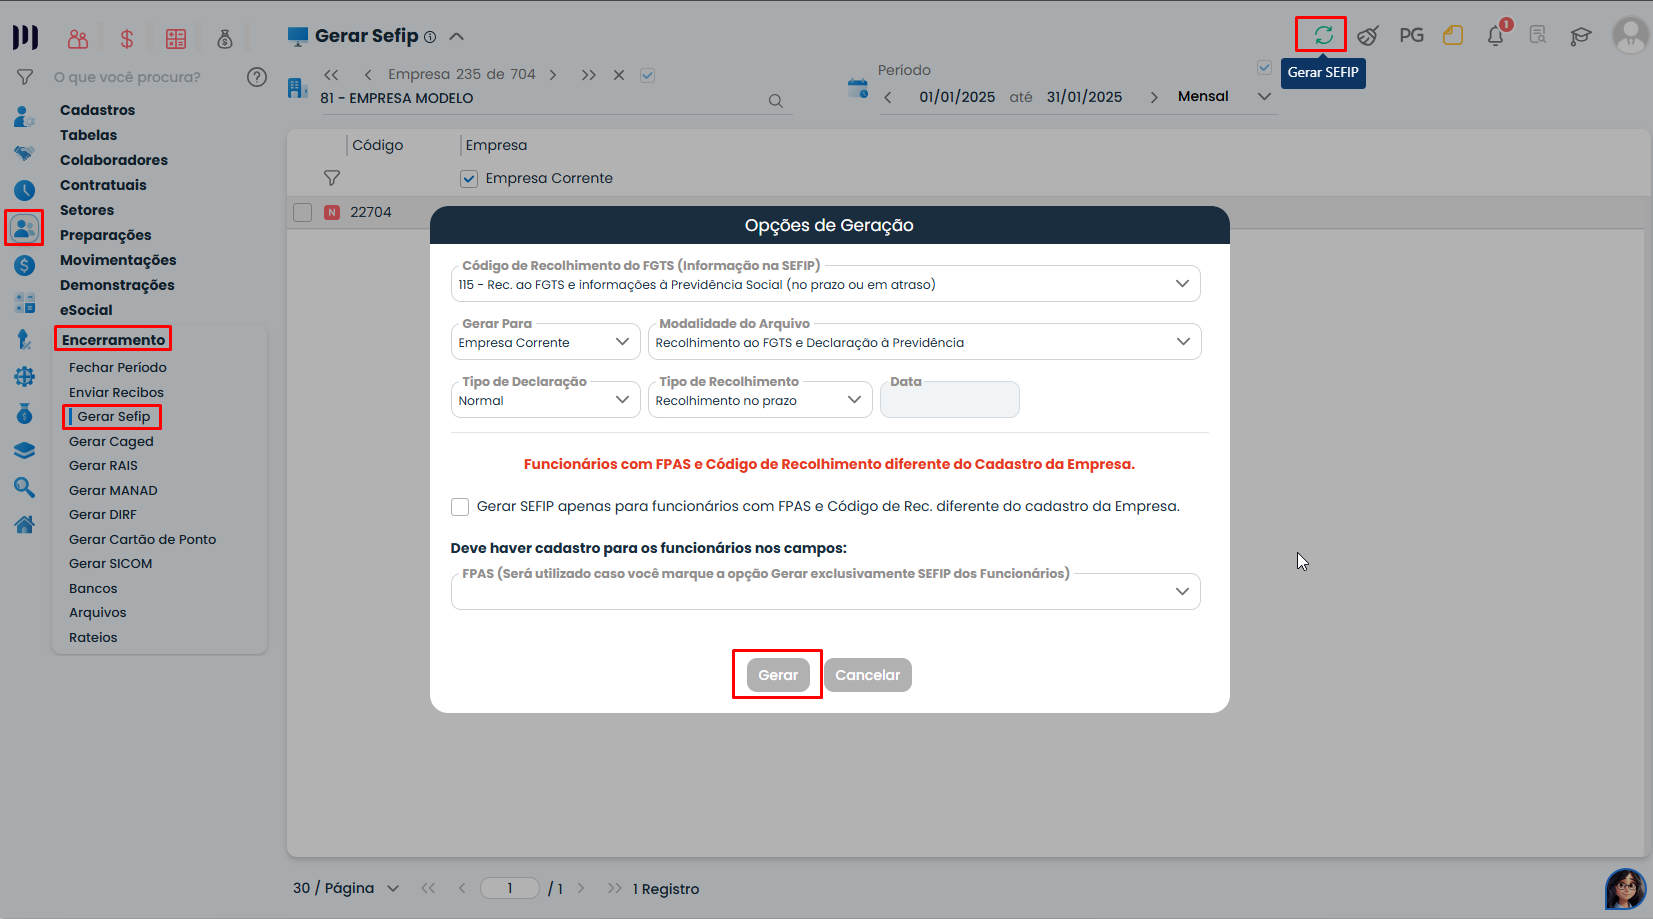1653x919 pixels.
Task: Click the Data input field
Action: click(x=949, y=401)
